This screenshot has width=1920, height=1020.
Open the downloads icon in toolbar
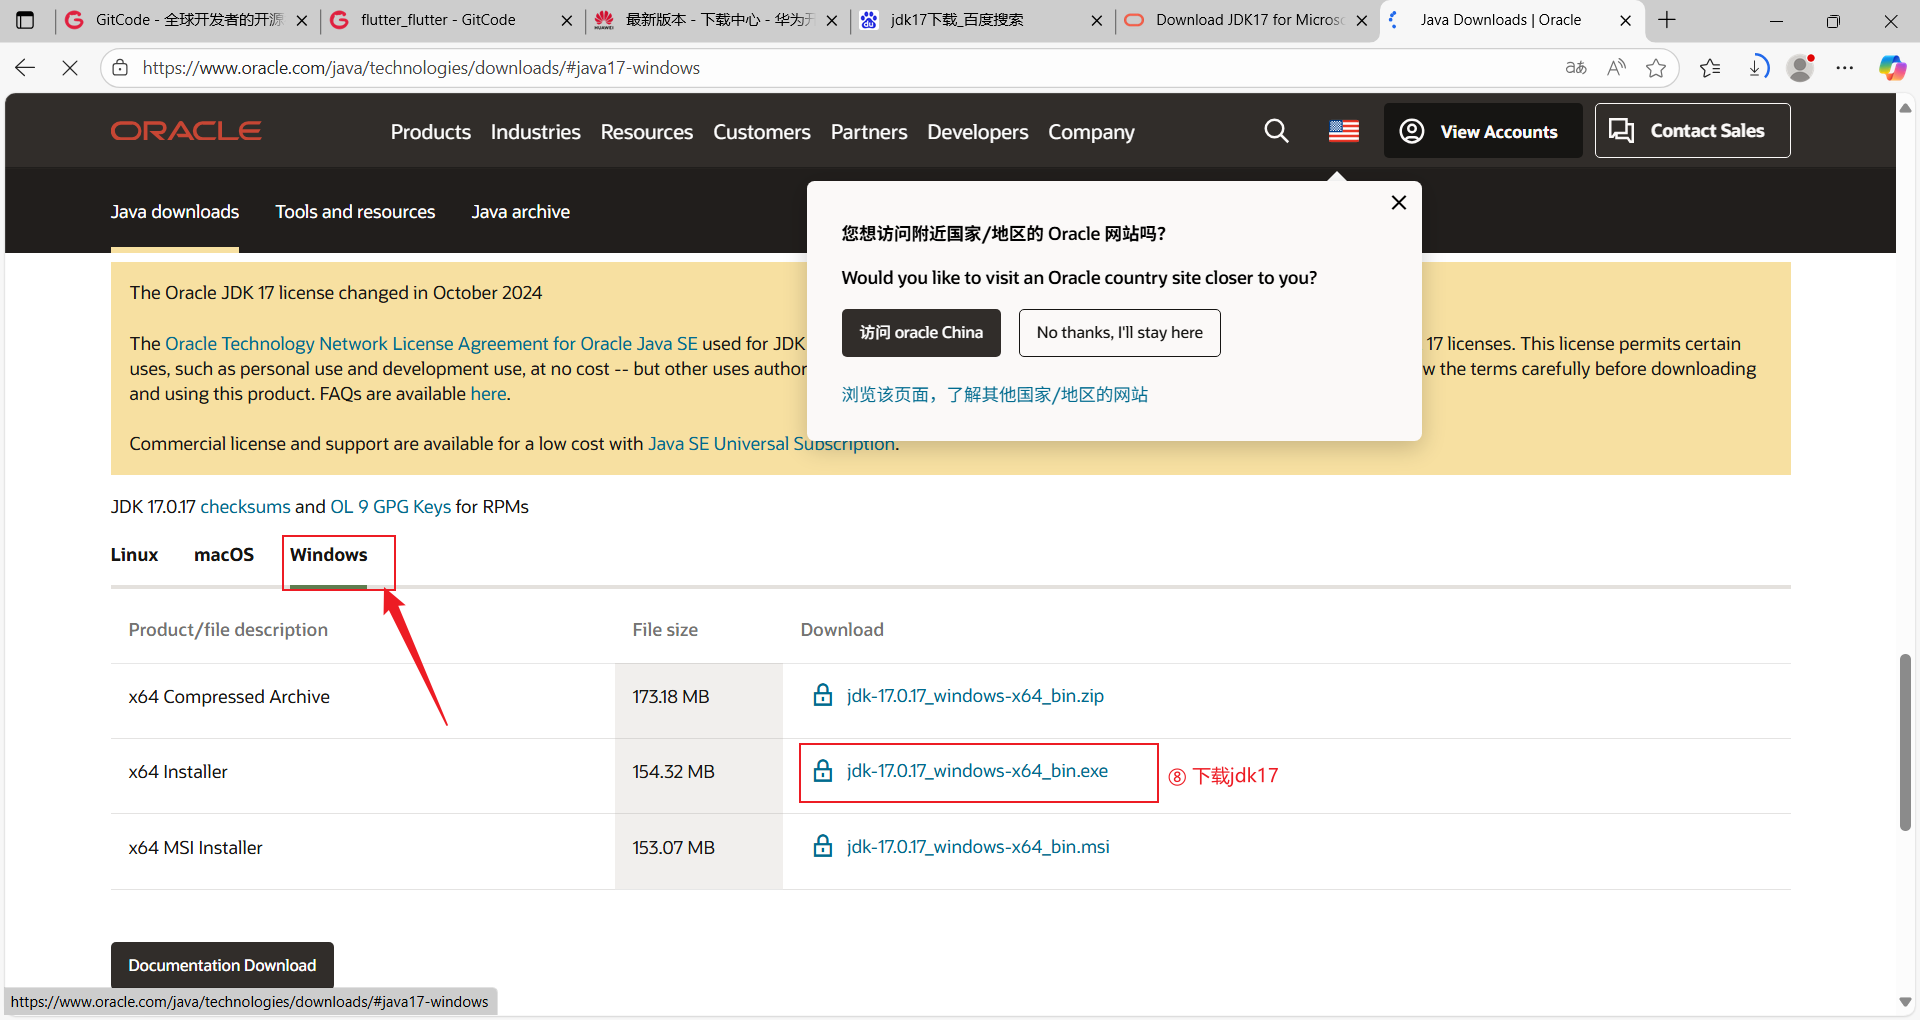pos(1757,68)
